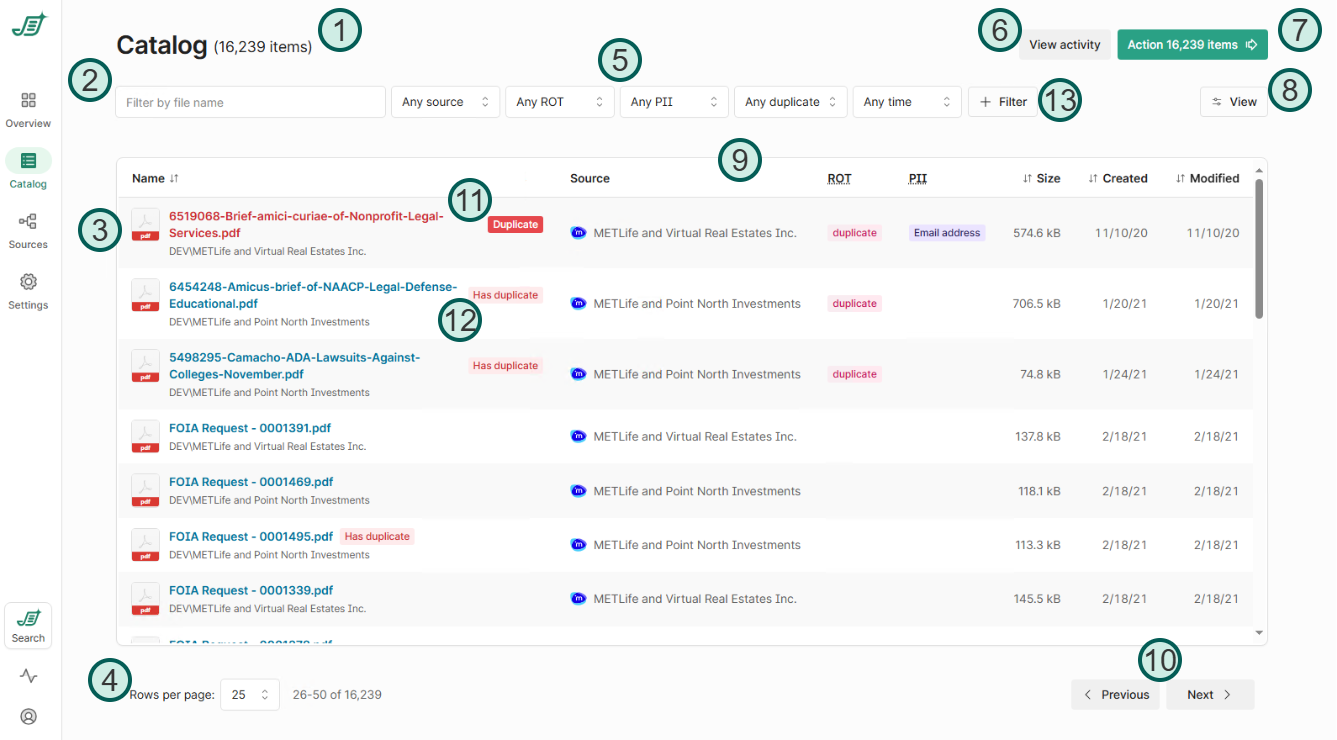1337x740 pixels.
Task: Open the FOIA Request - 0001469.pdf link
Action: coord(251,482)
